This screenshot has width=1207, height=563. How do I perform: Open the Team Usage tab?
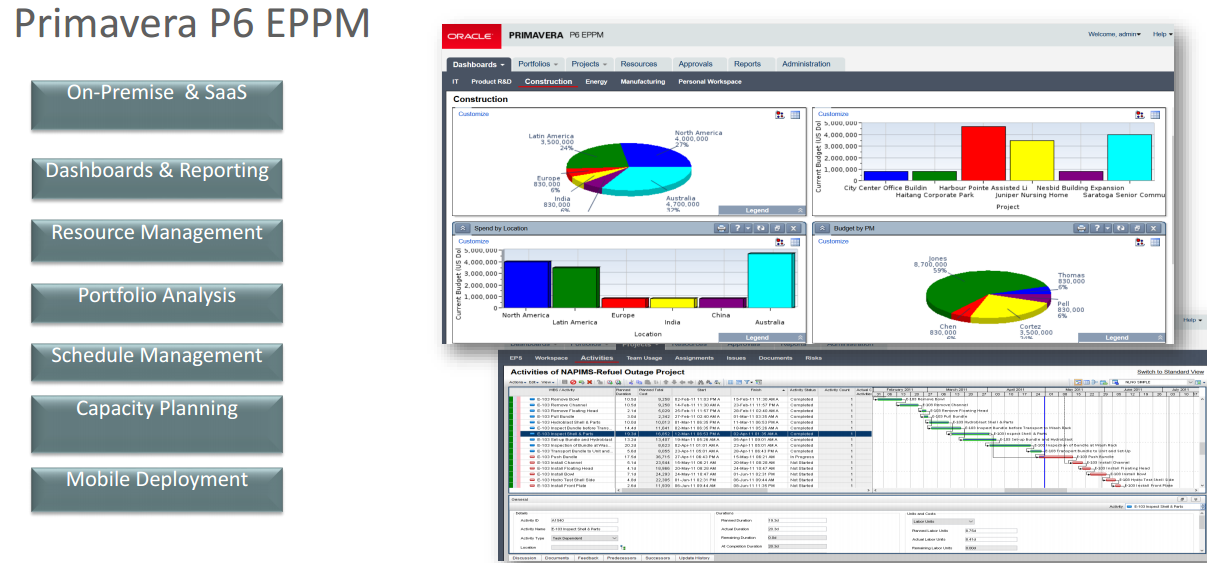click(x=643, y=357)
